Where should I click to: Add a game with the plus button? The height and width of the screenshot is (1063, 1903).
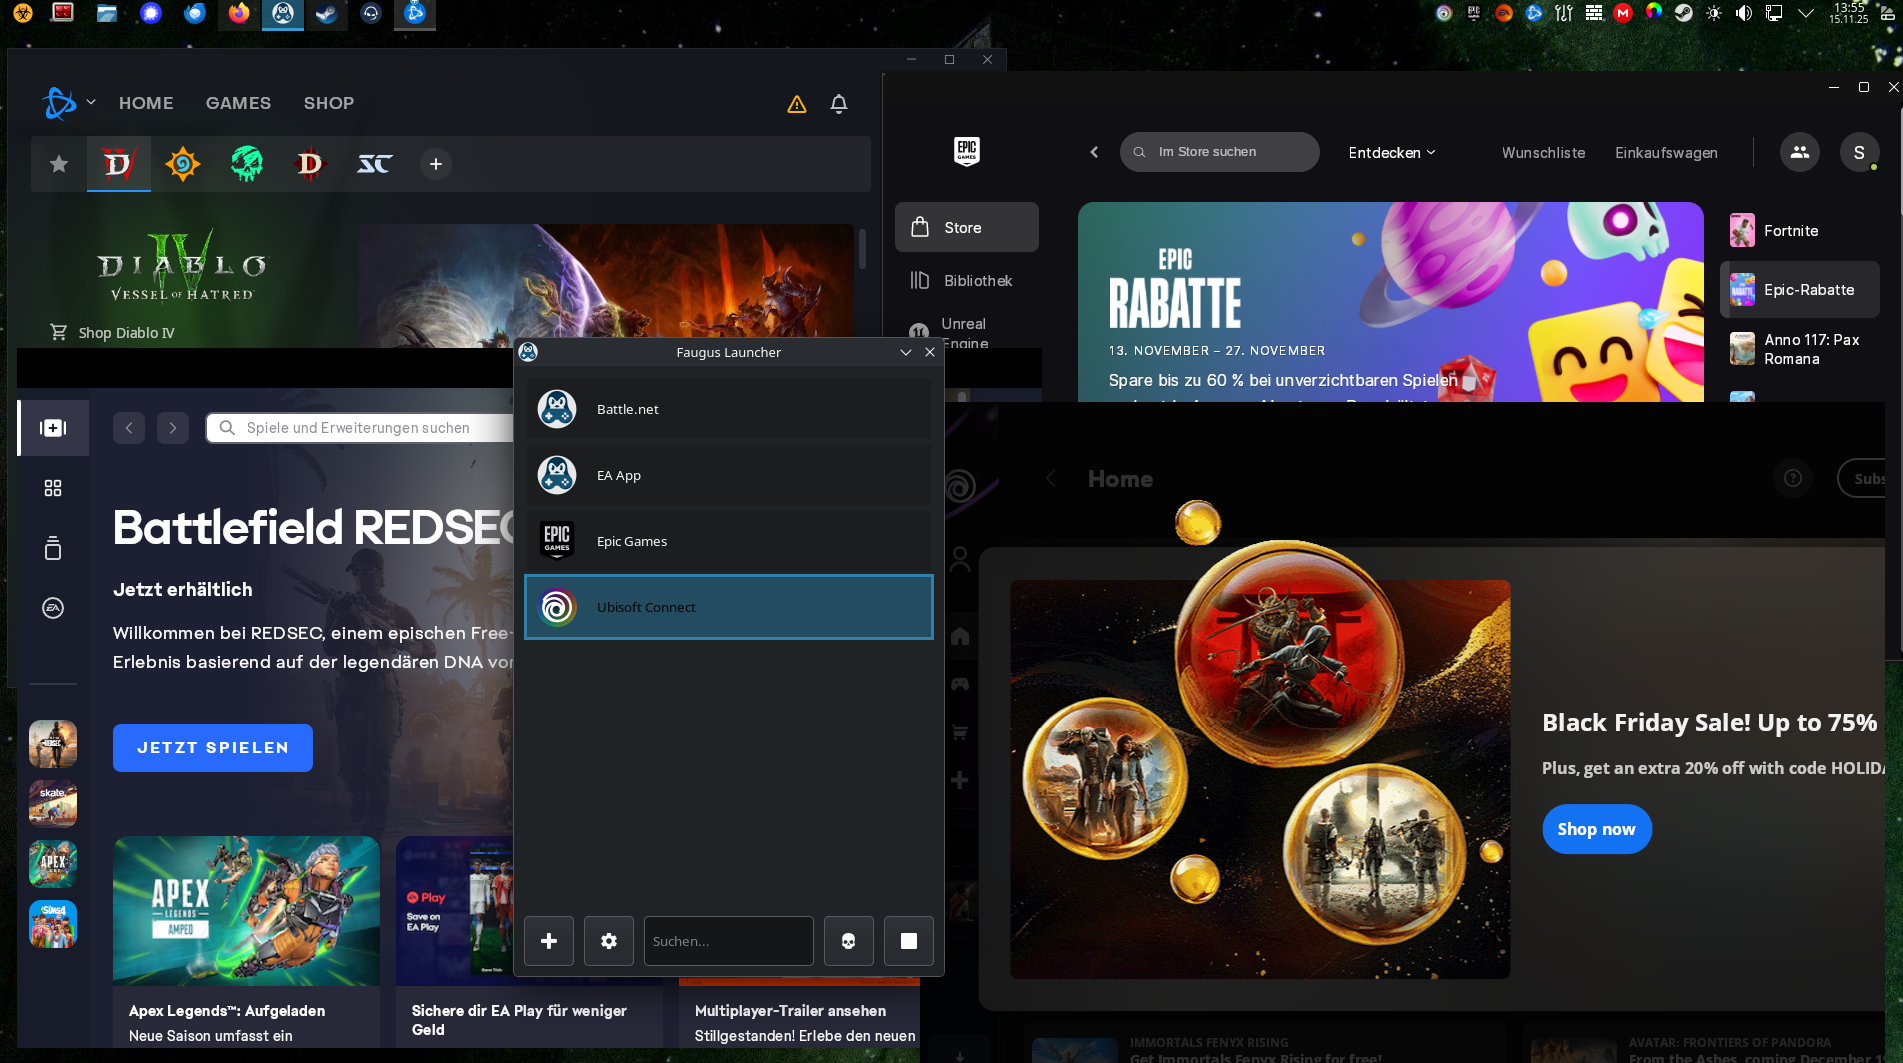[x=436, y=164]
